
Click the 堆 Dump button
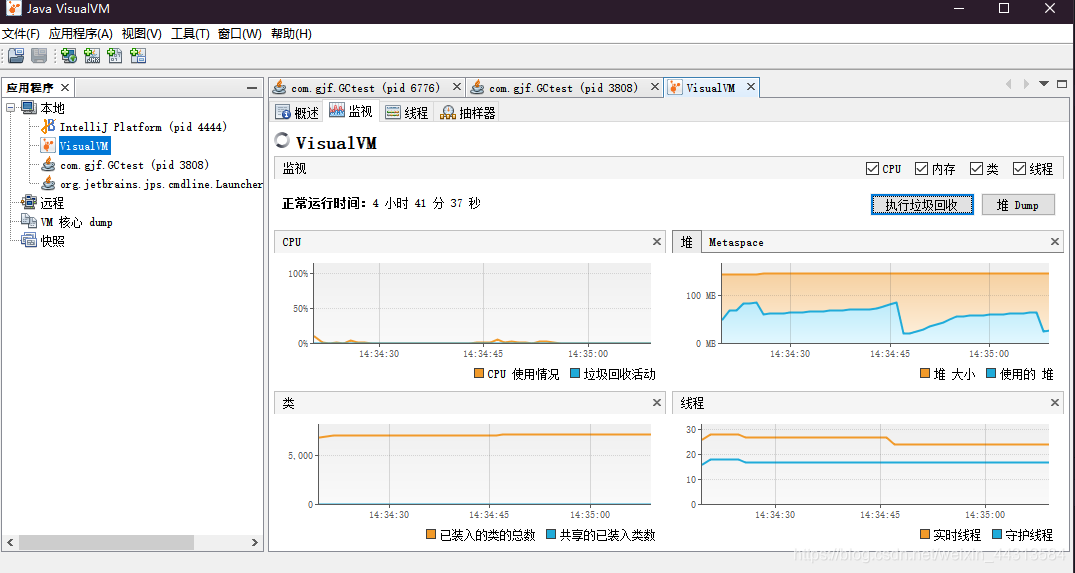click(x=1018, y=205)
